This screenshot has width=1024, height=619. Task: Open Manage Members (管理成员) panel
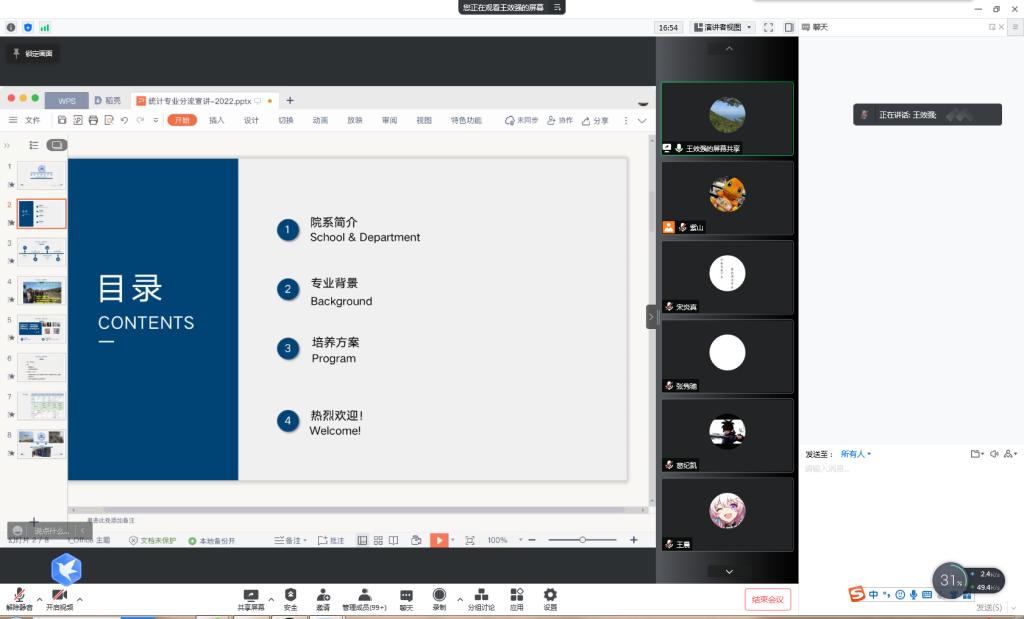(364, 597)
